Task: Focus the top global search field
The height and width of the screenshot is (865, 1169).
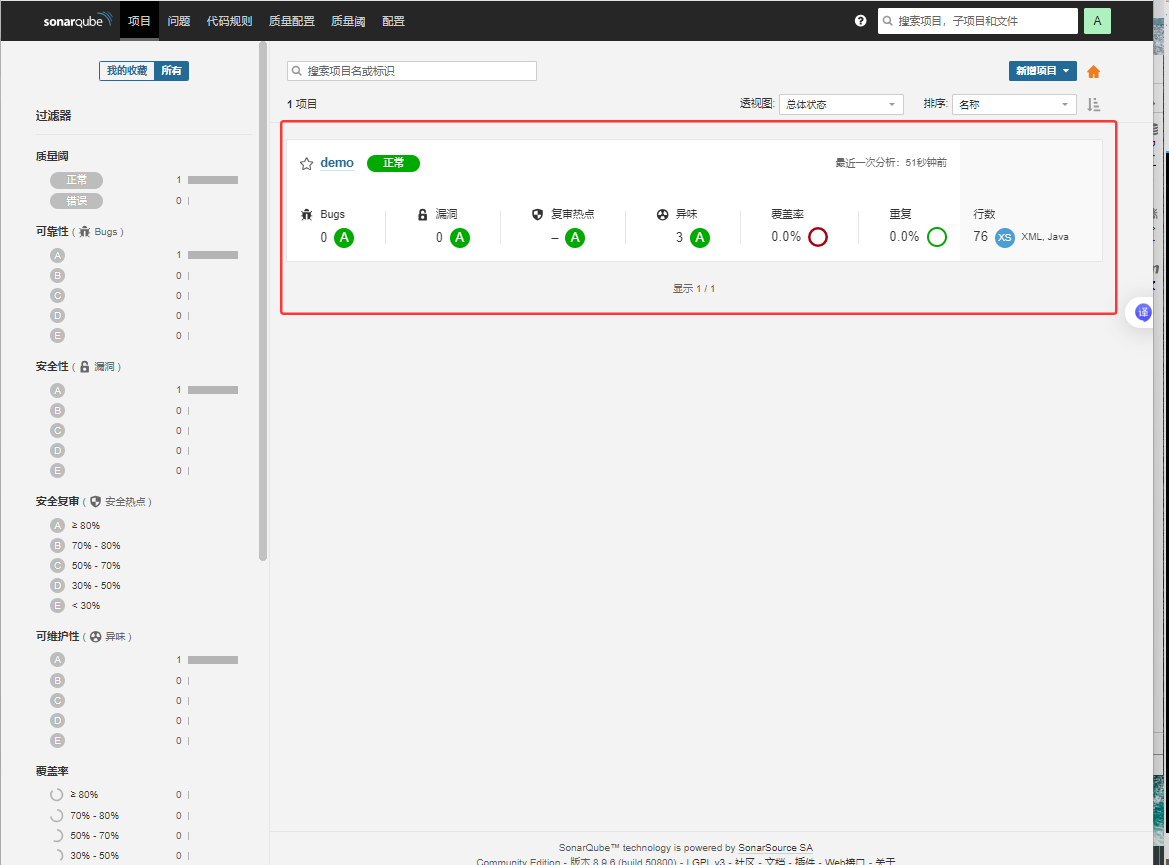Action: click(977, 21)
